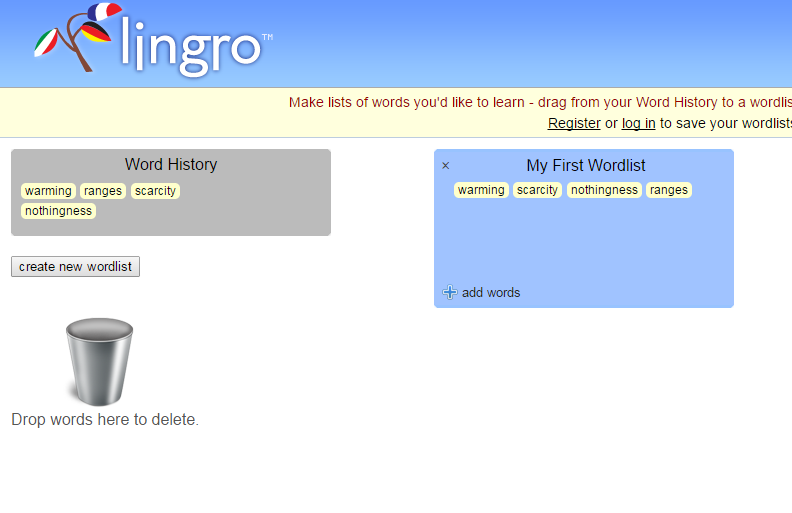792x513 pixels.
Task: Select 'scarcity' in Word History
Action: coord(155,191)
